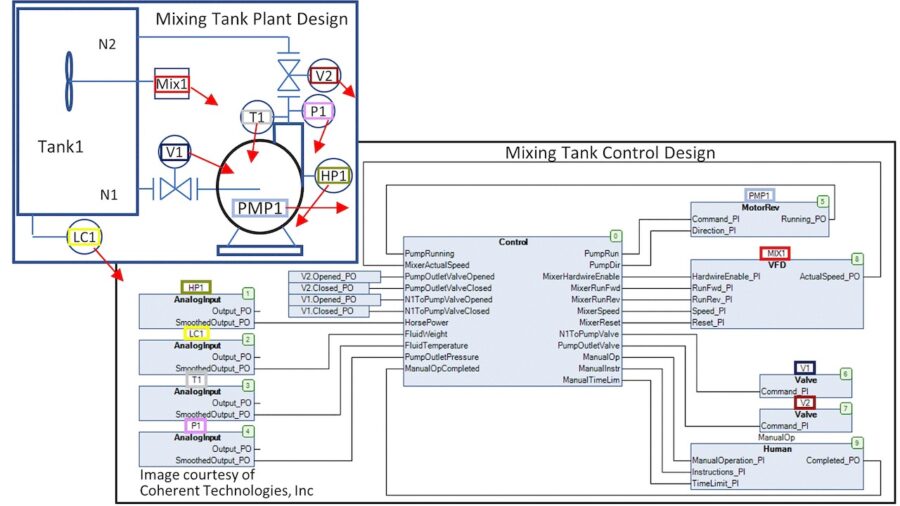Click the block index badge 0 on Control block
Screen dimensions: 900x506
tap(615, 236)
